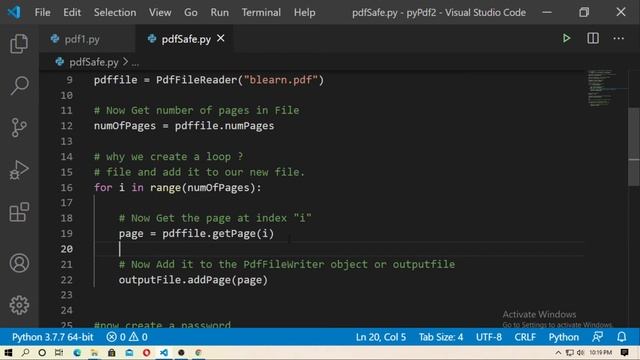This screenshot has width=640, height=360.
Task: Open notifications bell in status bar
Action: pos(621,337)
